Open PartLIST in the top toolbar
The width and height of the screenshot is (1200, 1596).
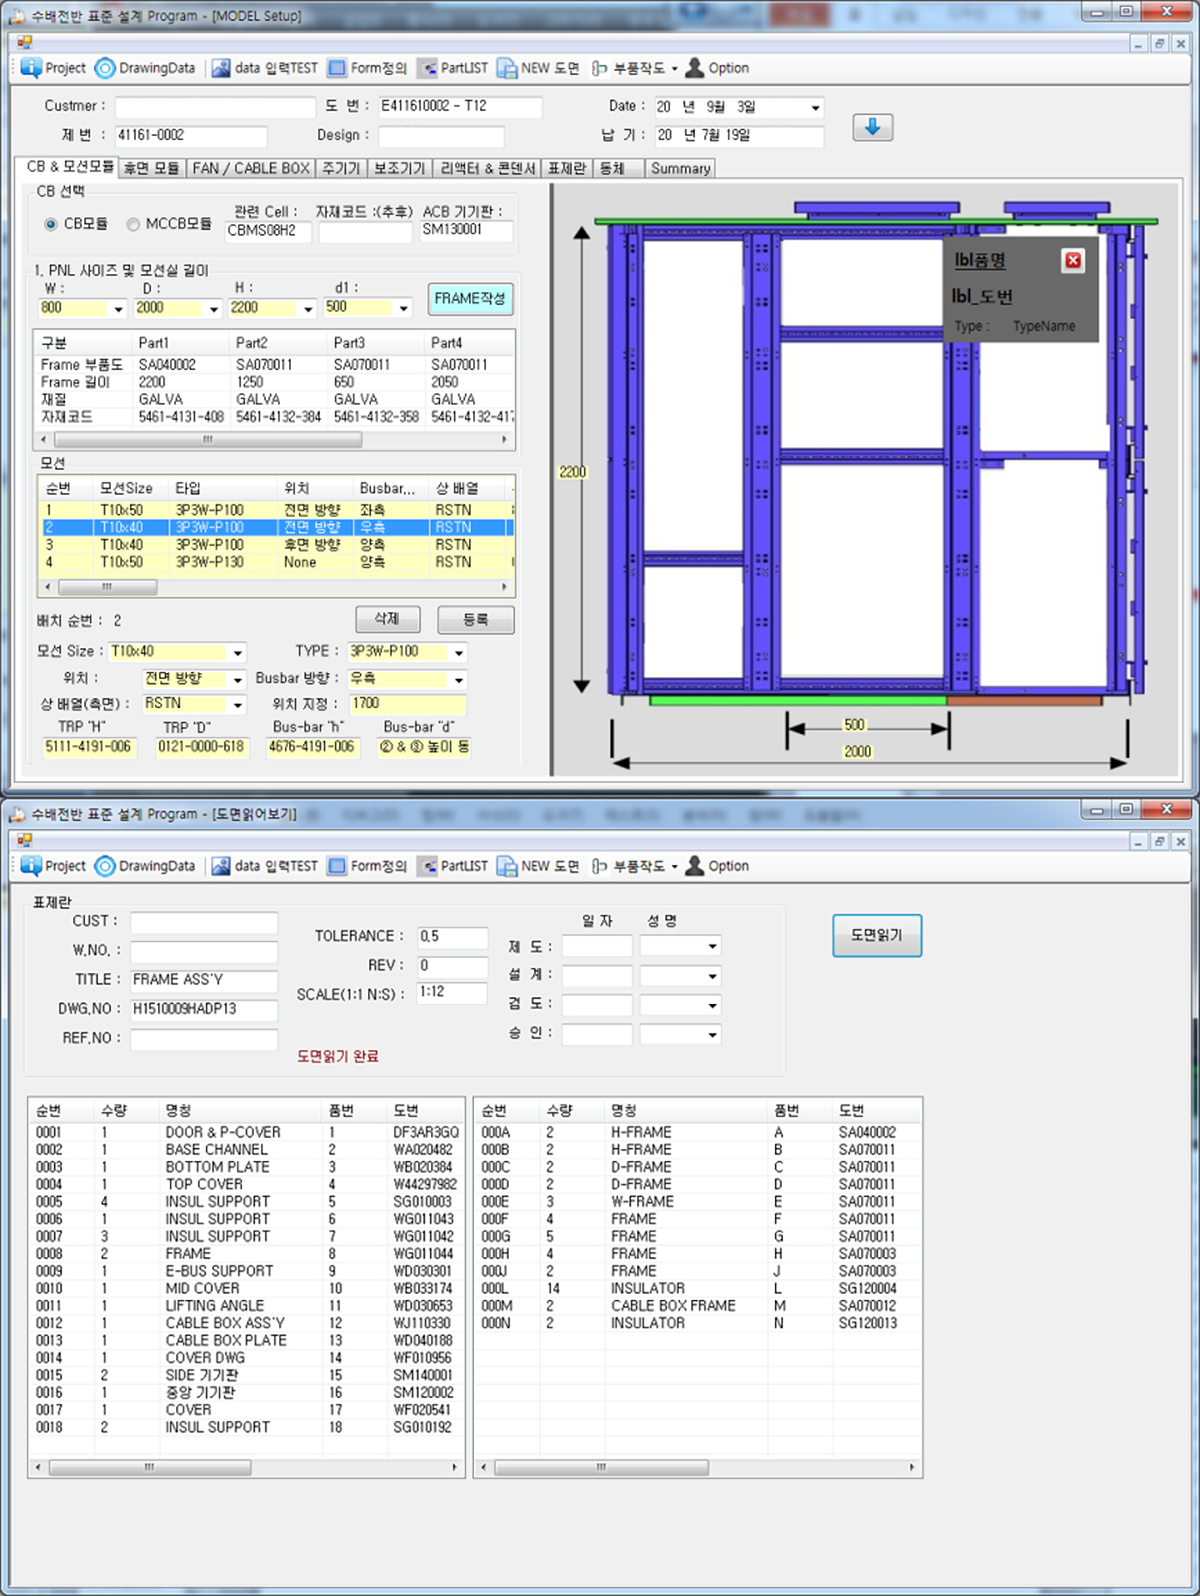click(453, 68)
